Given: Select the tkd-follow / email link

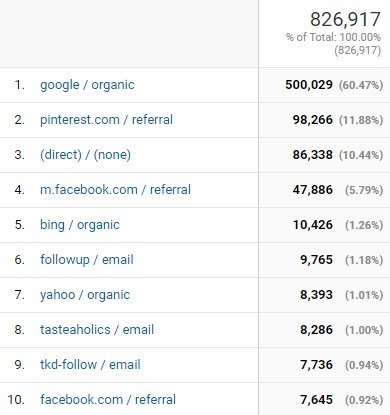Looking at the screenshot, I should pos(90,365).
